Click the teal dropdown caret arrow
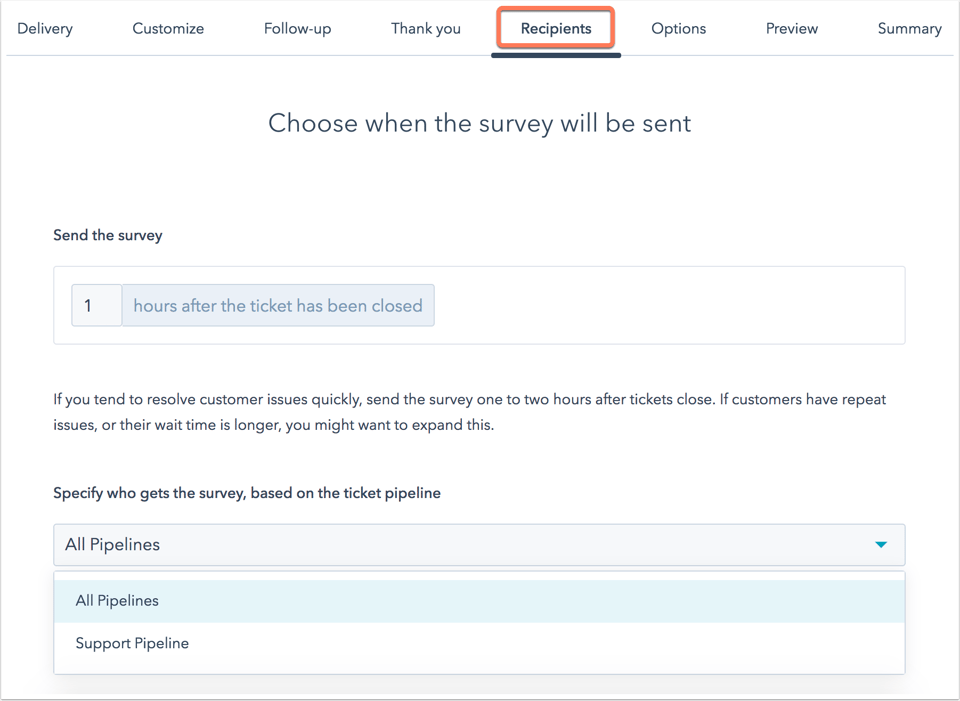The image size is (960, 701). 881,544
